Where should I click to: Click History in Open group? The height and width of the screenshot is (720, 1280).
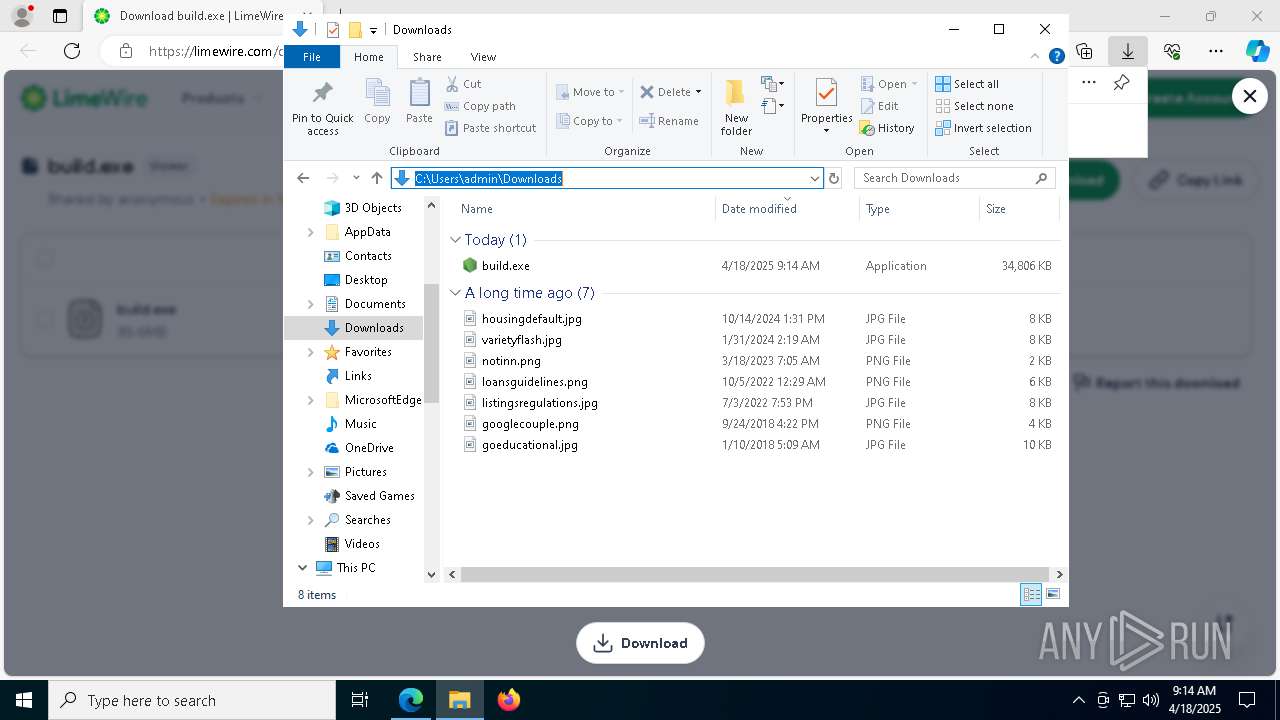[x=887, y=128]
